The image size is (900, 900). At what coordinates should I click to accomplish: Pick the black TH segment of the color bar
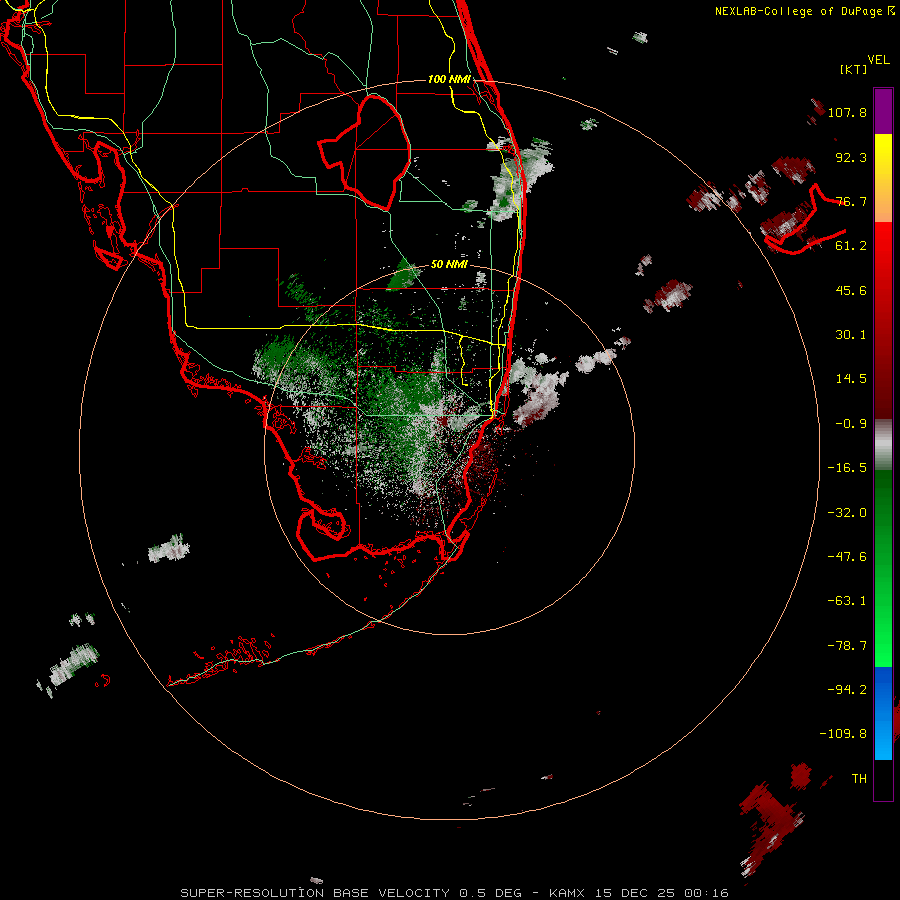pos(883,780)
